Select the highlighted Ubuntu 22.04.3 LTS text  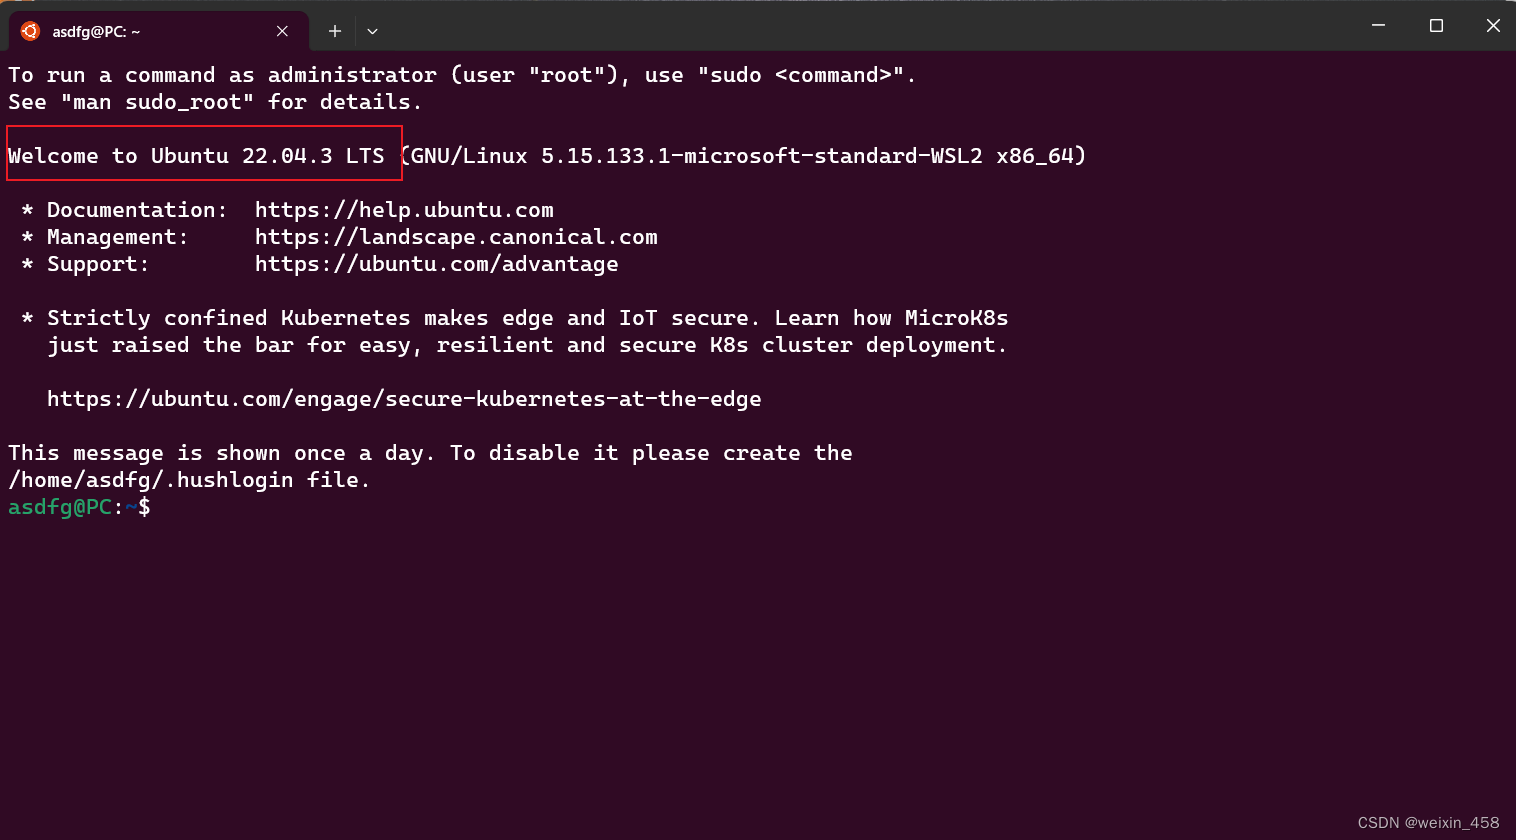coord(196,155)
